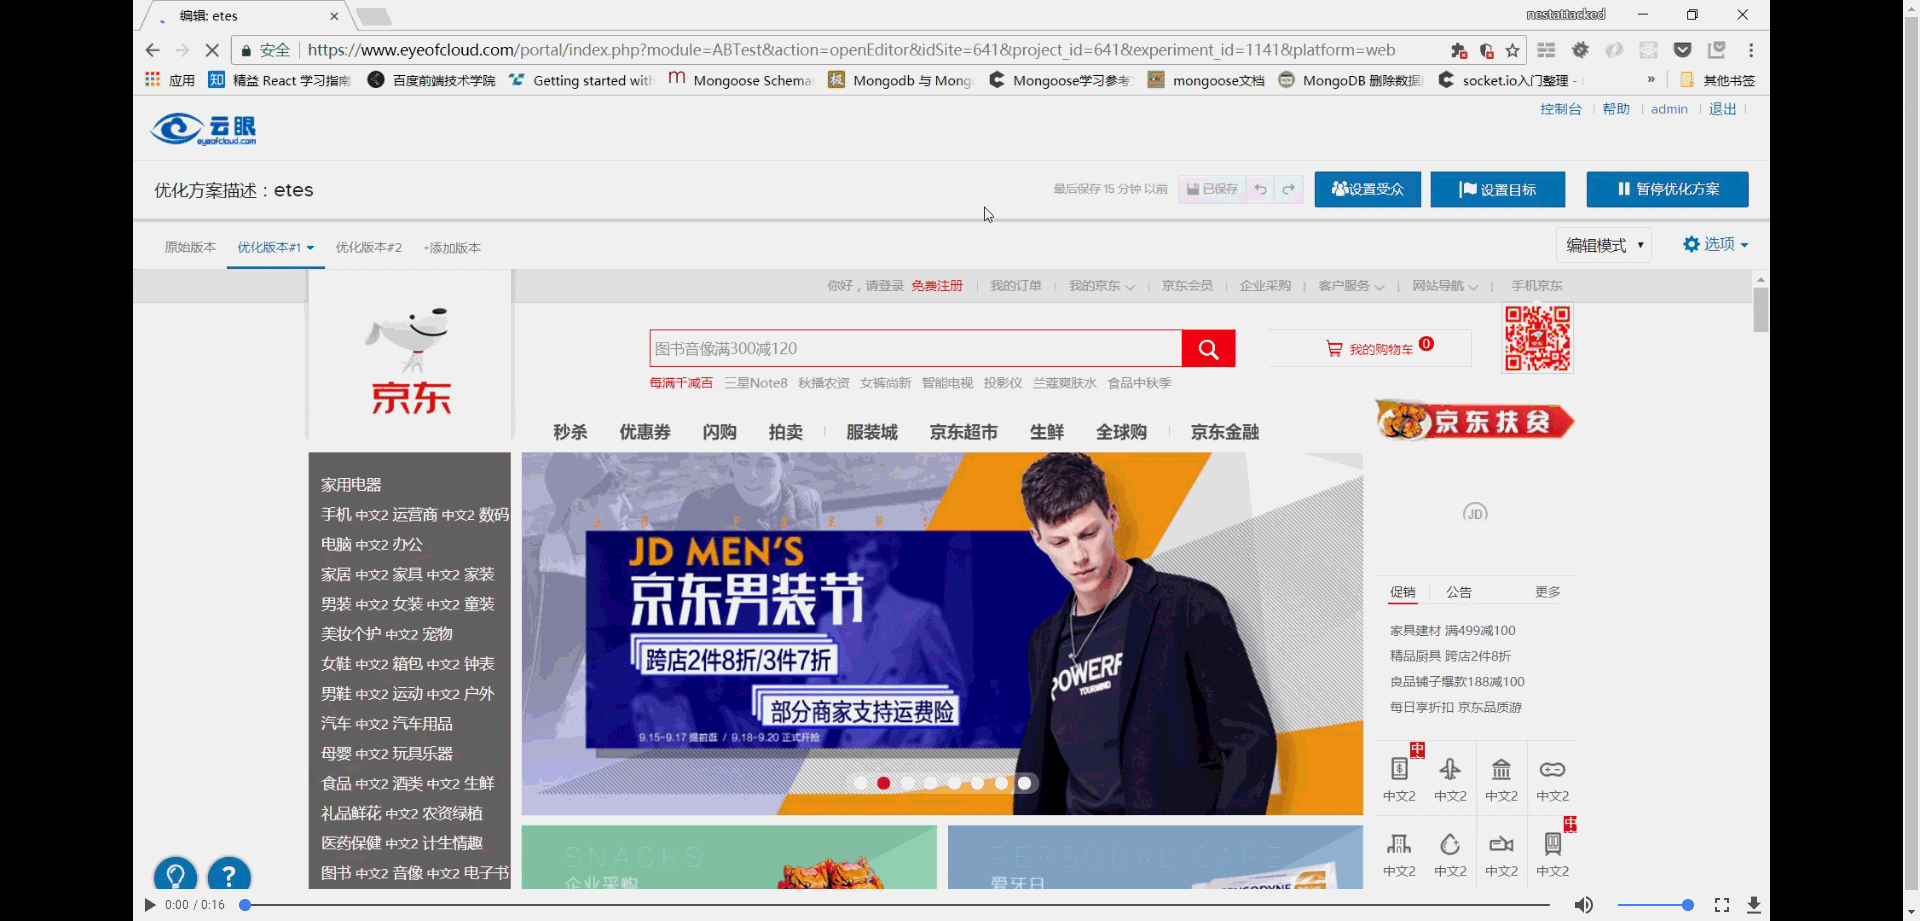Image resolution: width=1920 pixels, height=921 pixels.
Task: Select the red active carousel dot
Action: pyautogui.click(x=884, y=783)
